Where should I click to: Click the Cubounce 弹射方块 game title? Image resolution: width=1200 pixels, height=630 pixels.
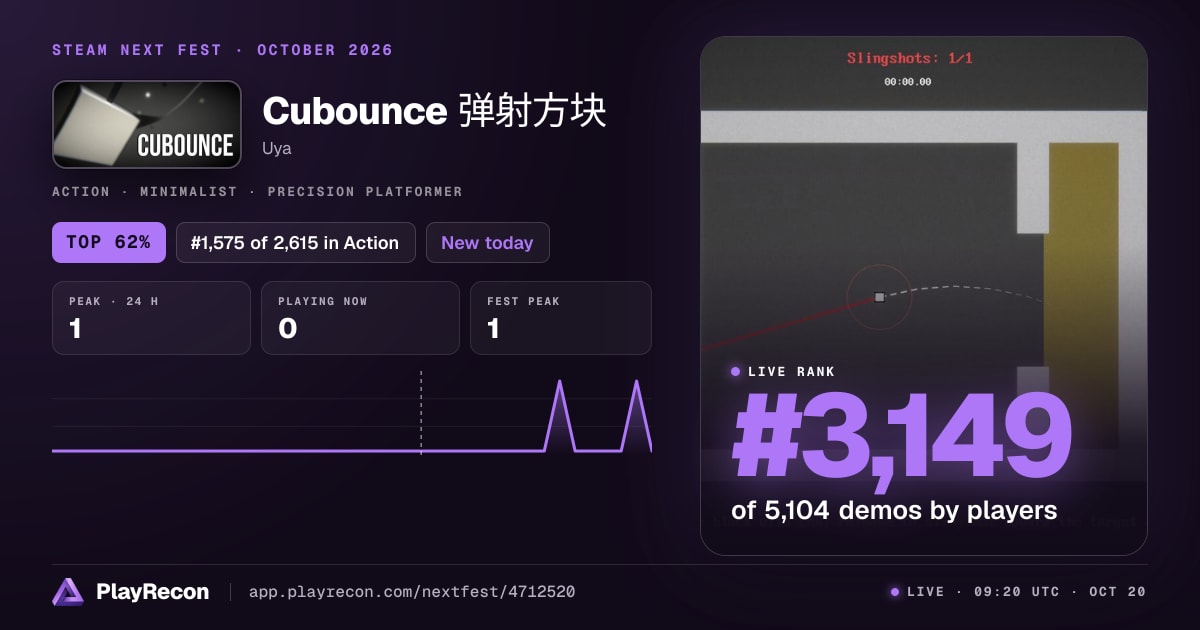point(434,112)
